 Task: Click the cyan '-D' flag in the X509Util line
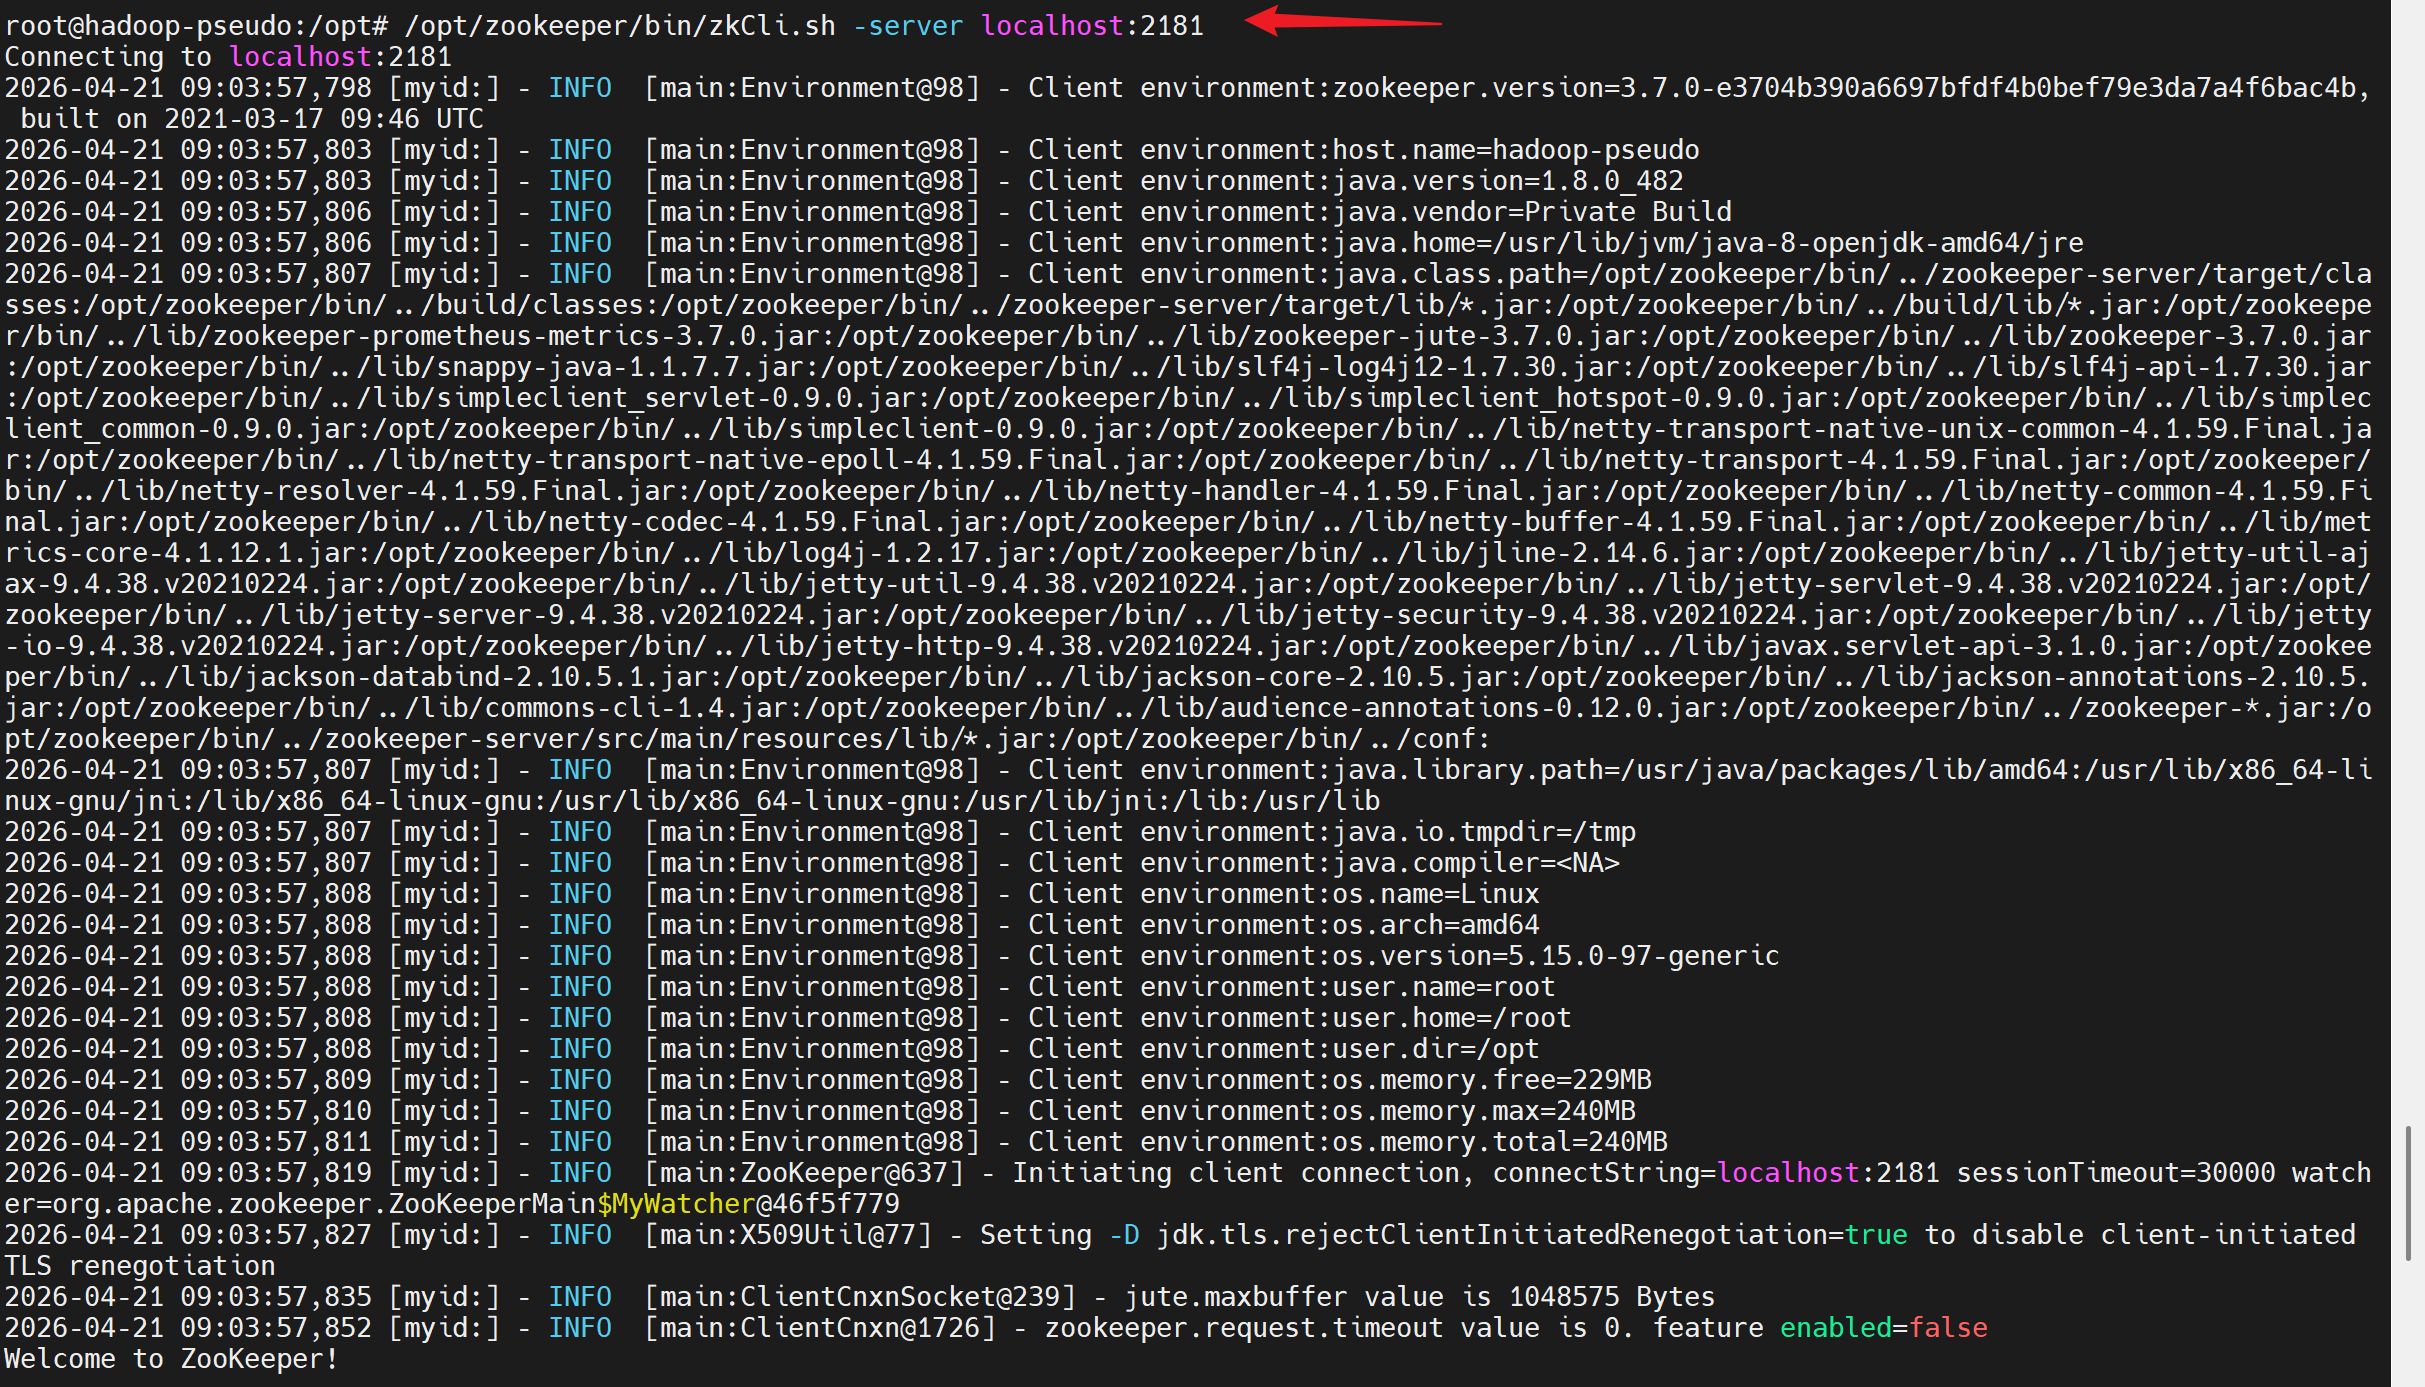(x=1124, y=1235)
